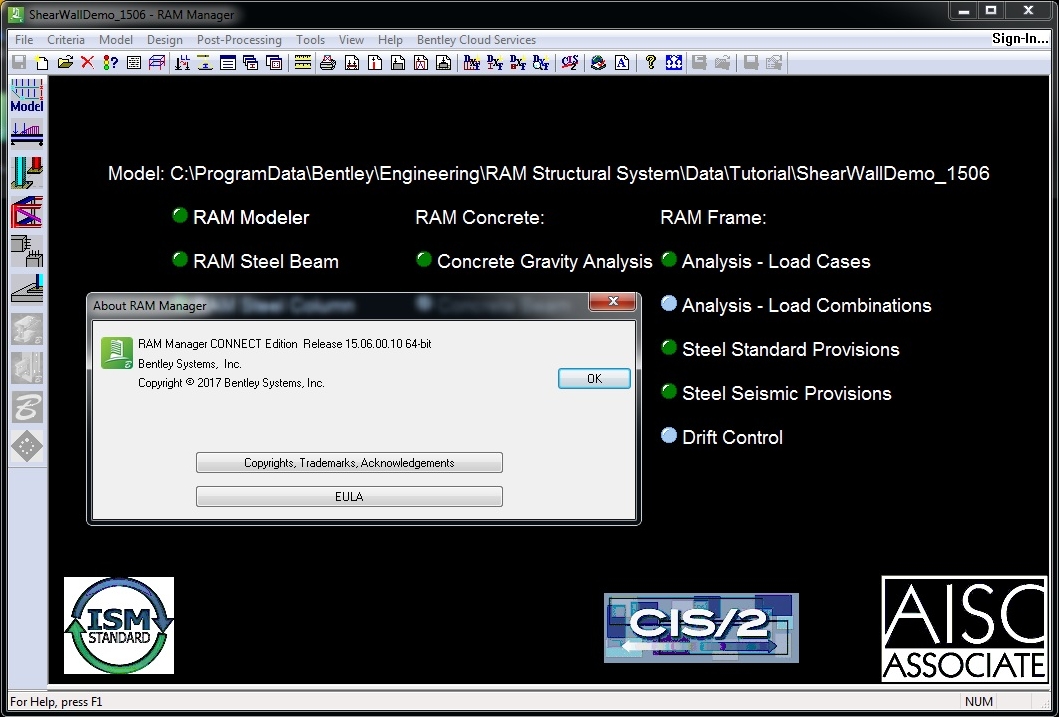
Task: Close the About RAM Manager dialog
Action: [613, 302]
